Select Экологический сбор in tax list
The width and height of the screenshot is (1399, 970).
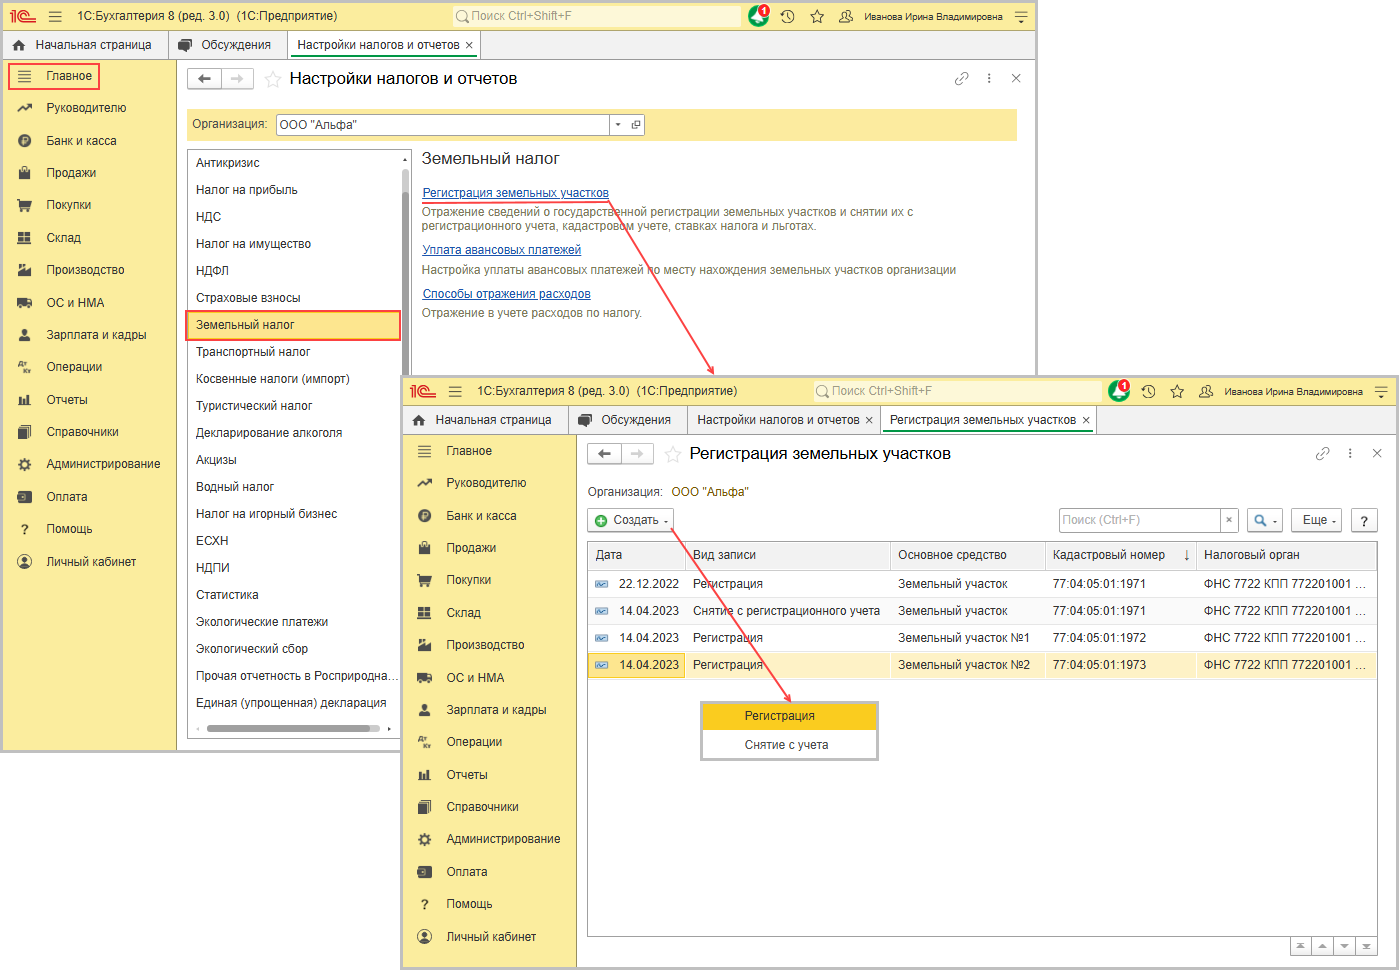click(293, 649)
